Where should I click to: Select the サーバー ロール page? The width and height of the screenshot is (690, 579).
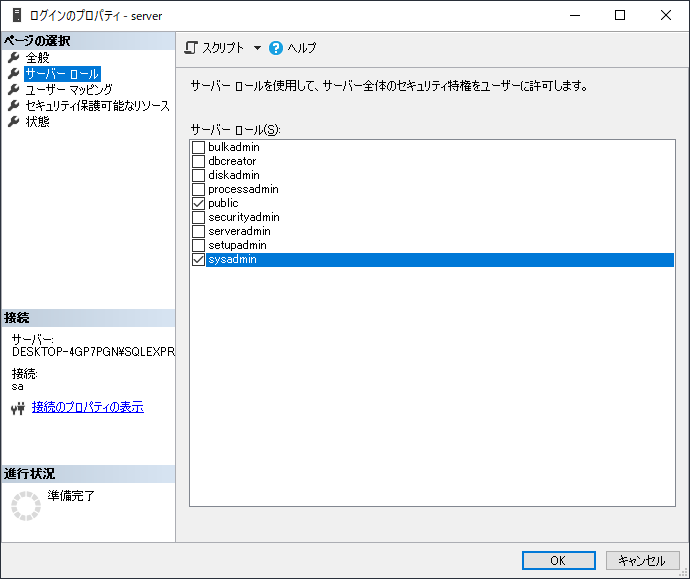pyautogui.click(x=62, y=74)
